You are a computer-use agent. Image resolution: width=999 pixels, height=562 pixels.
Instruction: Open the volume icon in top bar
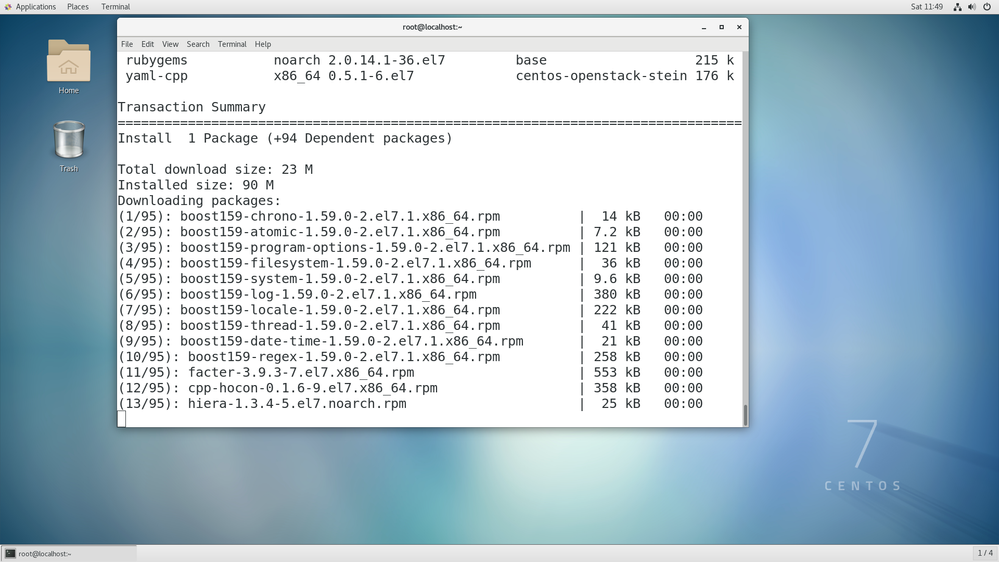click(x=972, y=7)
